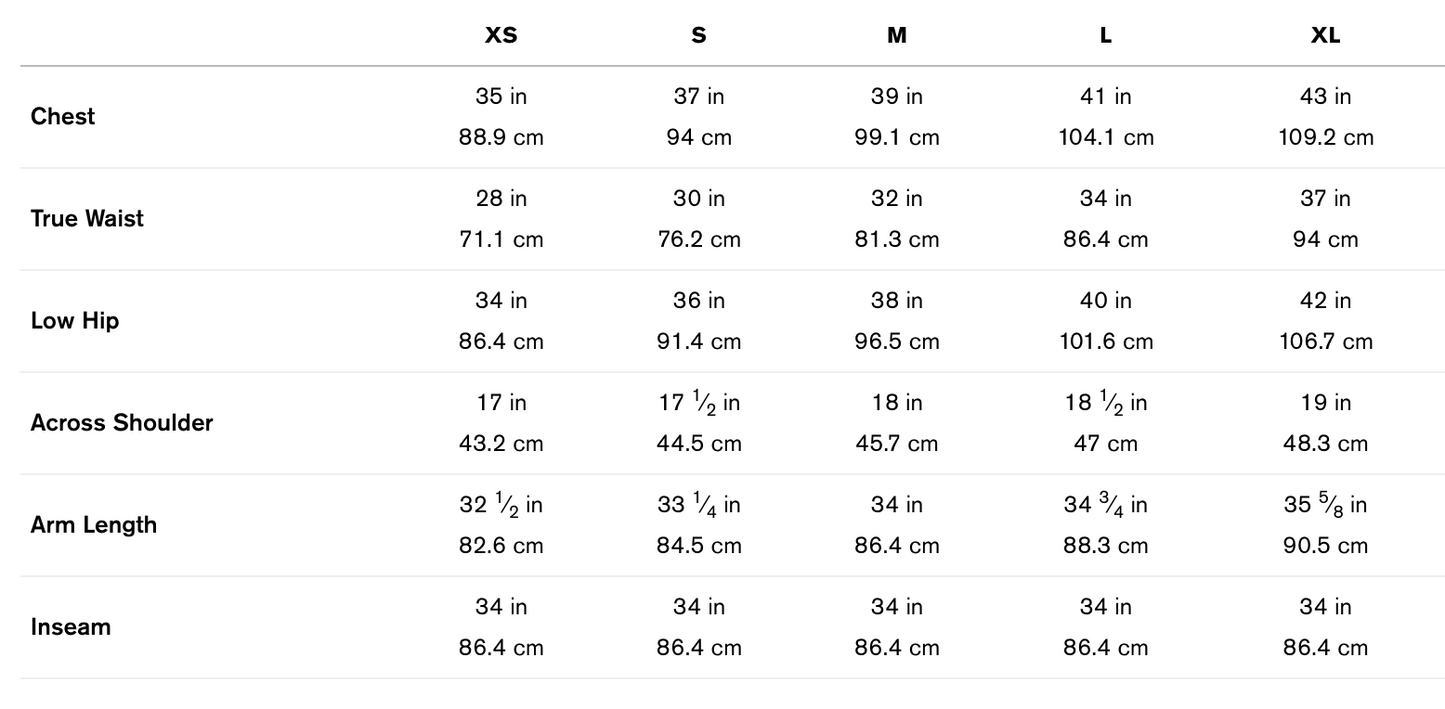This screenshot has height=709, width=1445.
Task: Click the 47 cm shoulder measurement
Action: [1105, 443]
